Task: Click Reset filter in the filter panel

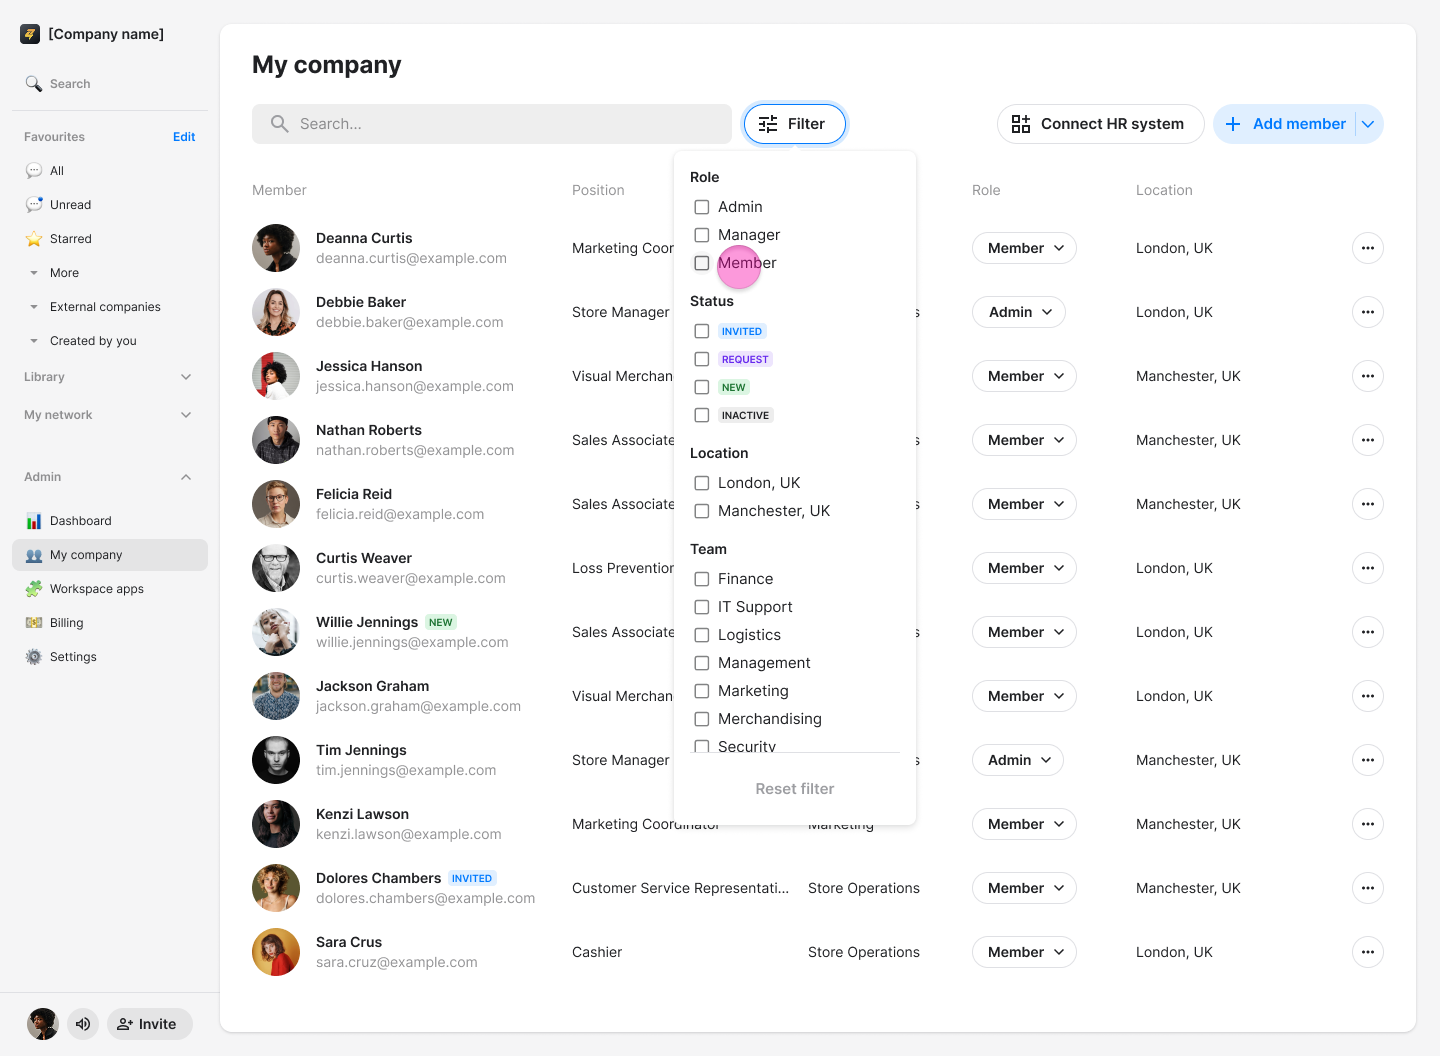Action: tap(795, 789)
